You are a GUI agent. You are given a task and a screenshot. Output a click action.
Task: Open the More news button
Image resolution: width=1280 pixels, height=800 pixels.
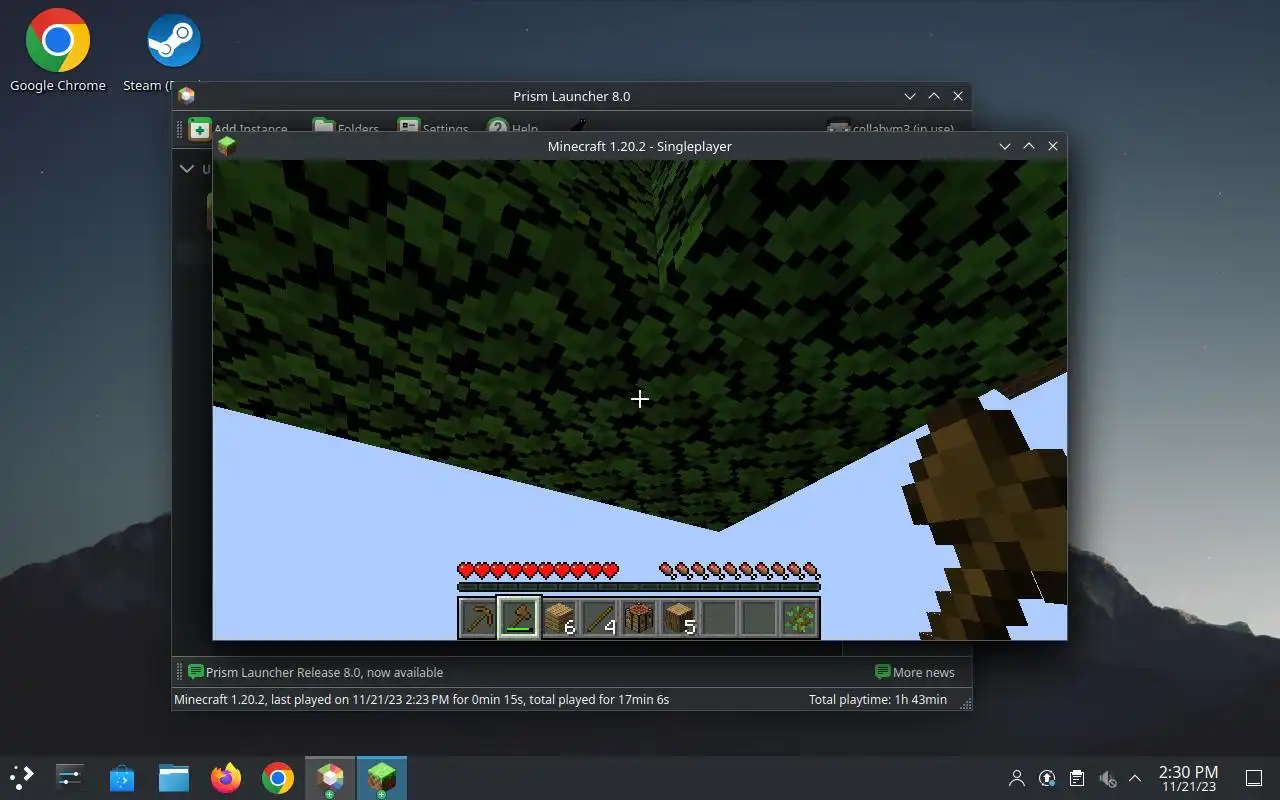click(915, 672)
